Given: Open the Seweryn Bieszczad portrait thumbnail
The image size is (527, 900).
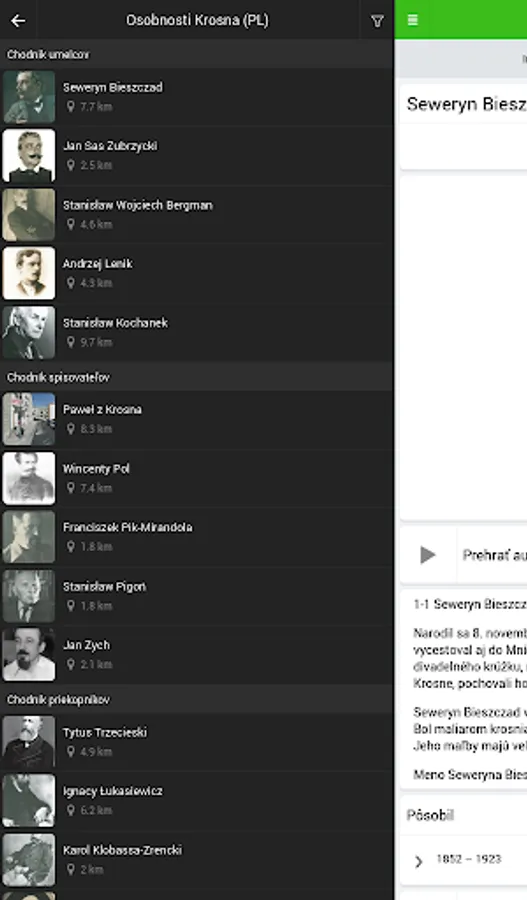Looking at the screenshot, I should [29, 97].
